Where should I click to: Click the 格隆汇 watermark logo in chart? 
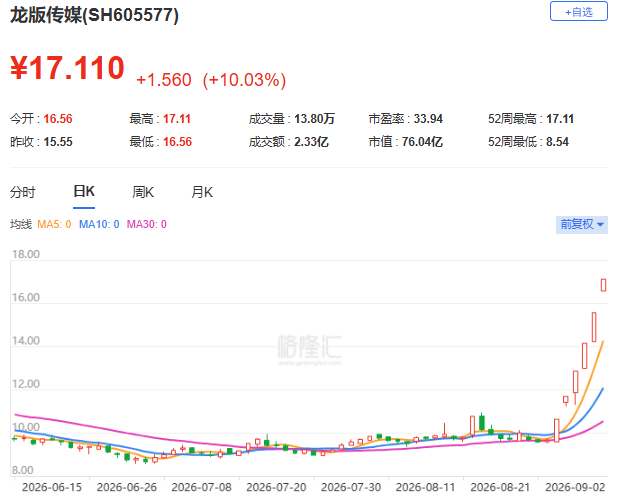click(x=310, y=350)
